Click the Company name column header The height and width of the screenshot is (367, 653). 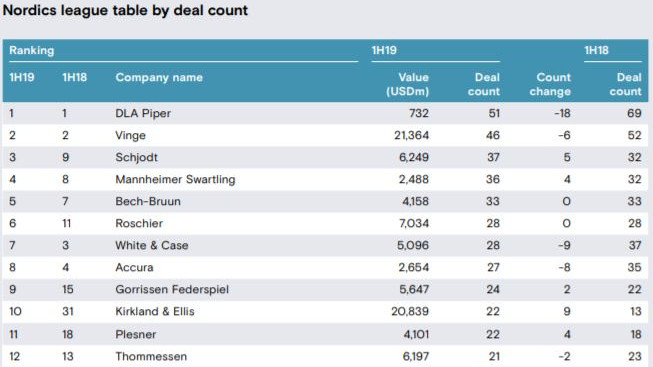click(159, 77)
